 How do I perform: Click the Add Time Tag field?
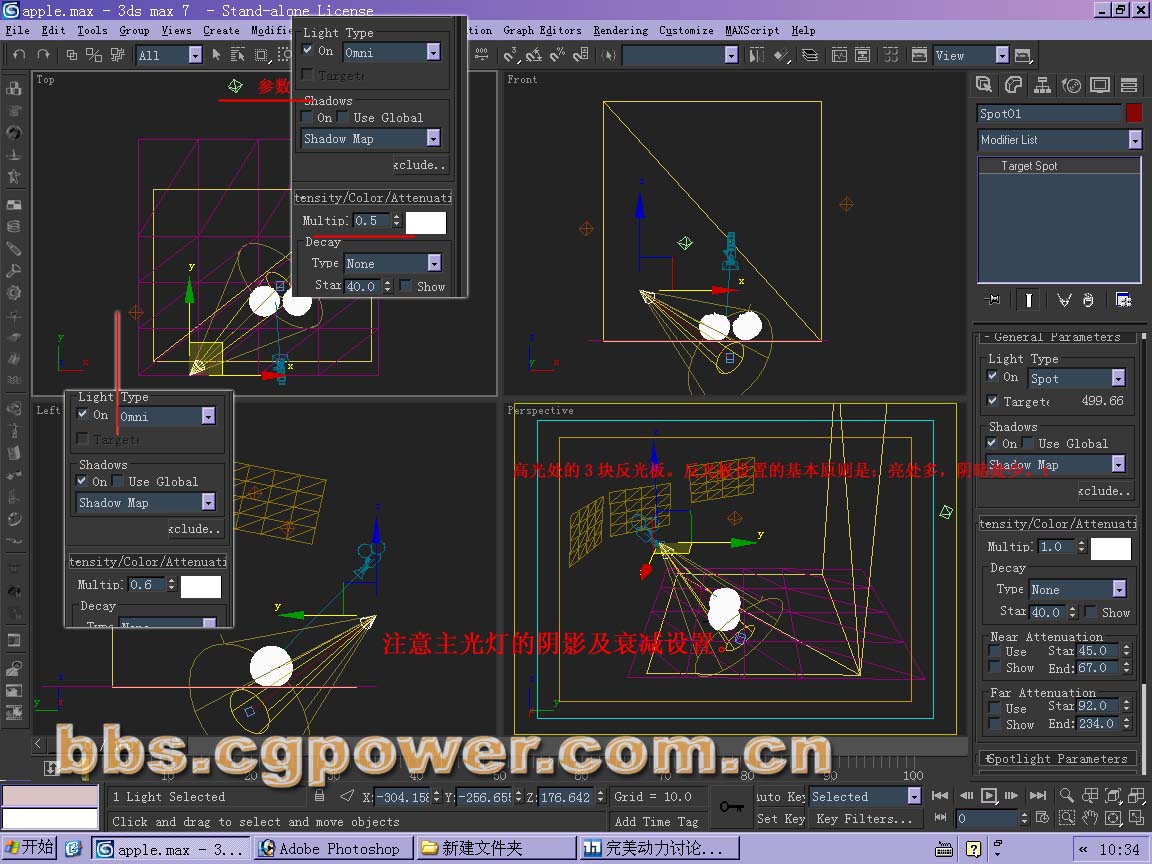[656, 821]
